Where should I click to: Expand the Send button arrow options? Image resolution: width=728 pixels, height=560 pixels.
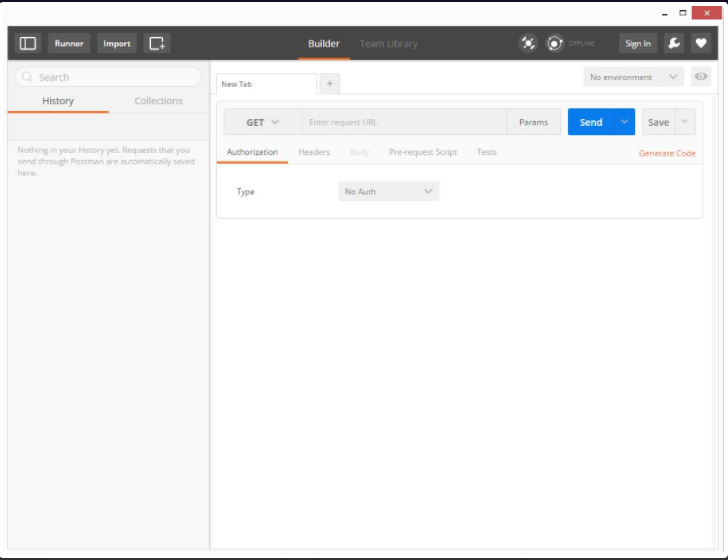click(625, 122)
